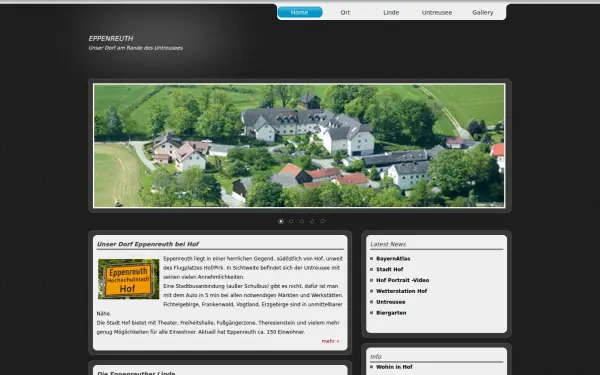
Task: Open the Biergarten link
Action: coord(391,313)
